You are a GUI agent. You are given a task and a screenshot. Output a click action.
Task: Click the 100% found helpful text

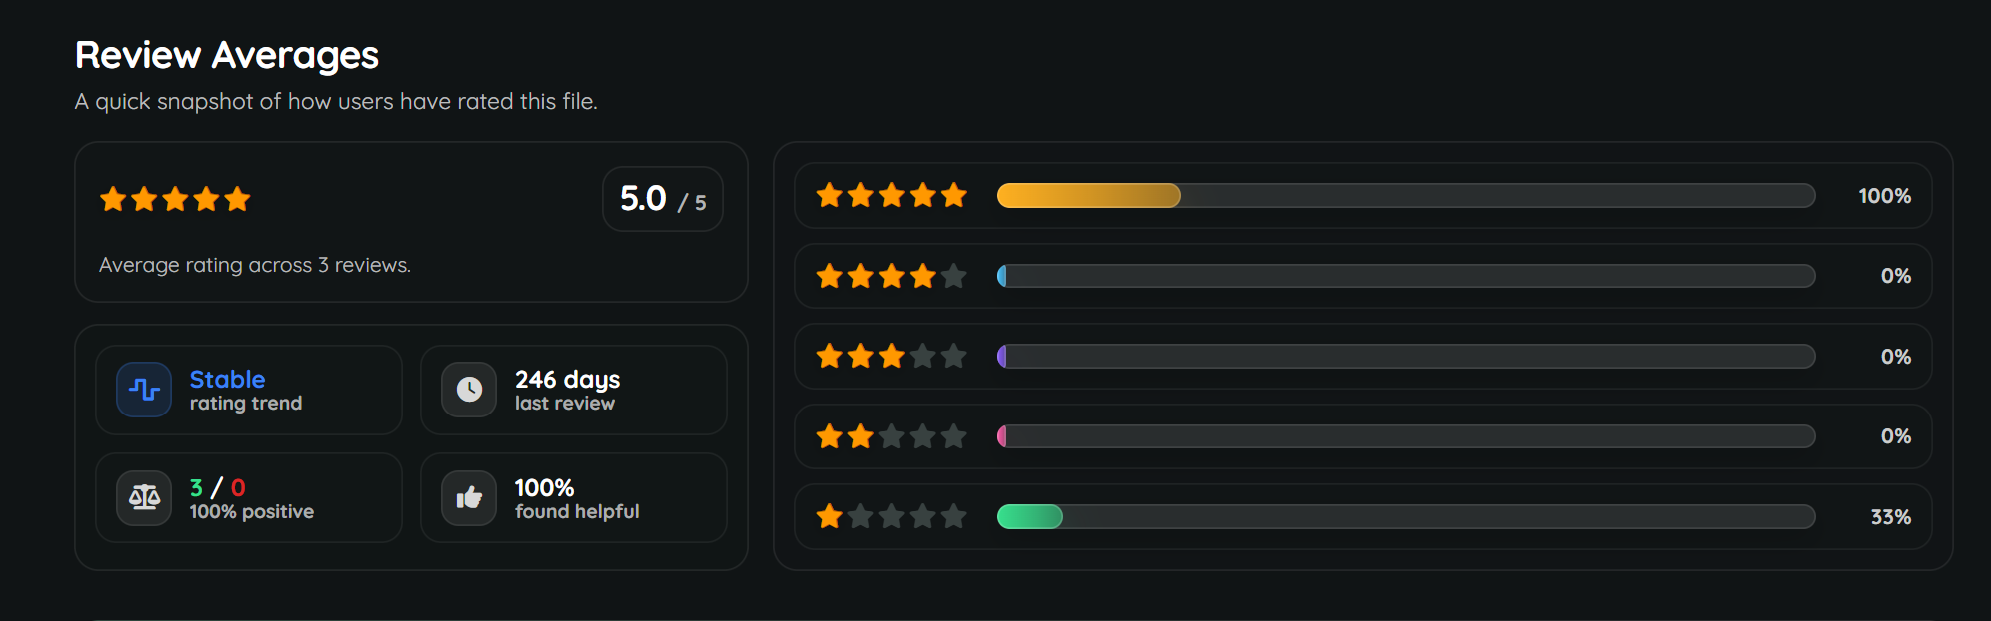coord(544,488)
